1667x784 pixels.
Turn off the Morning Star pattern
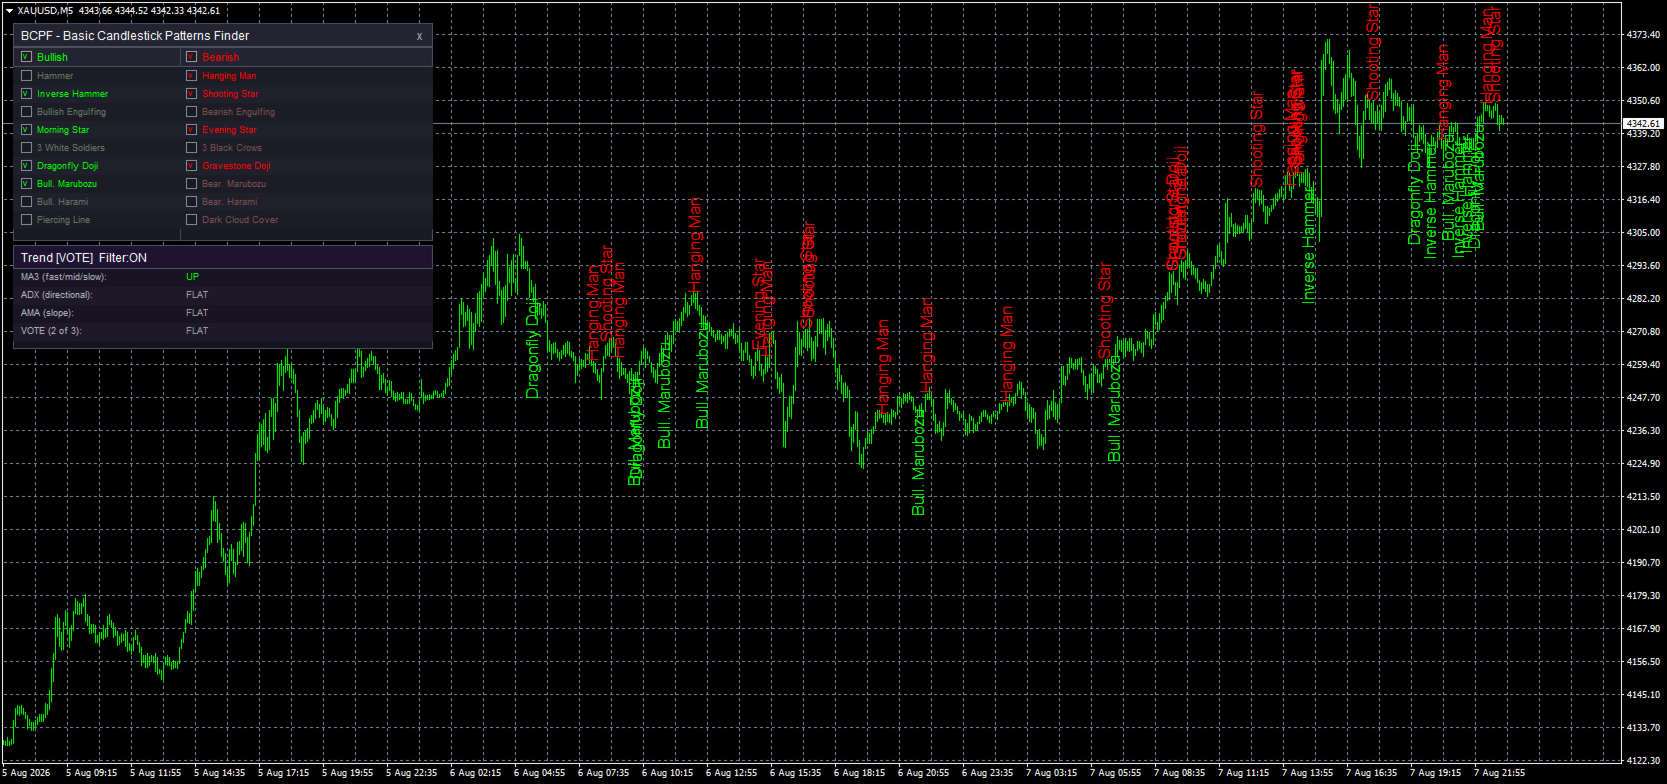pos(27,129)
